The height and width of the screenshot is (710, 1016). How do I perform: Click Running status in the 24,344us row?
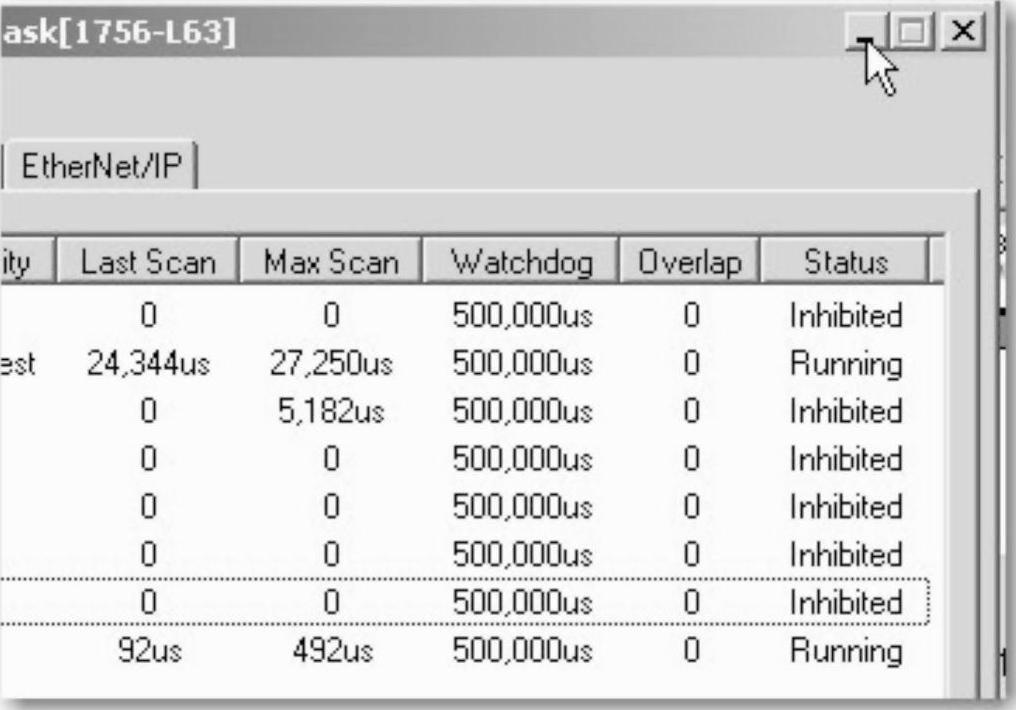(x=845, y=364)
